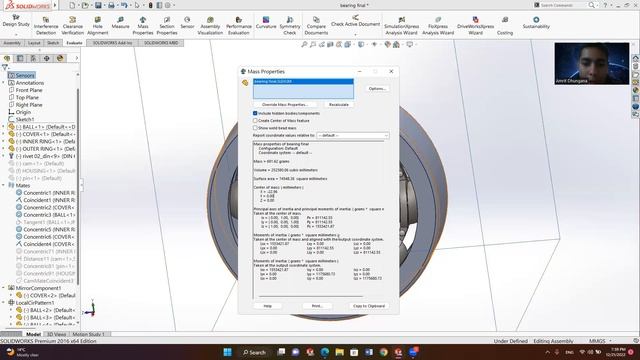This screenshot has width=640, height=360.
Task: Click the taskbar Search box
Action: (254, 352)
